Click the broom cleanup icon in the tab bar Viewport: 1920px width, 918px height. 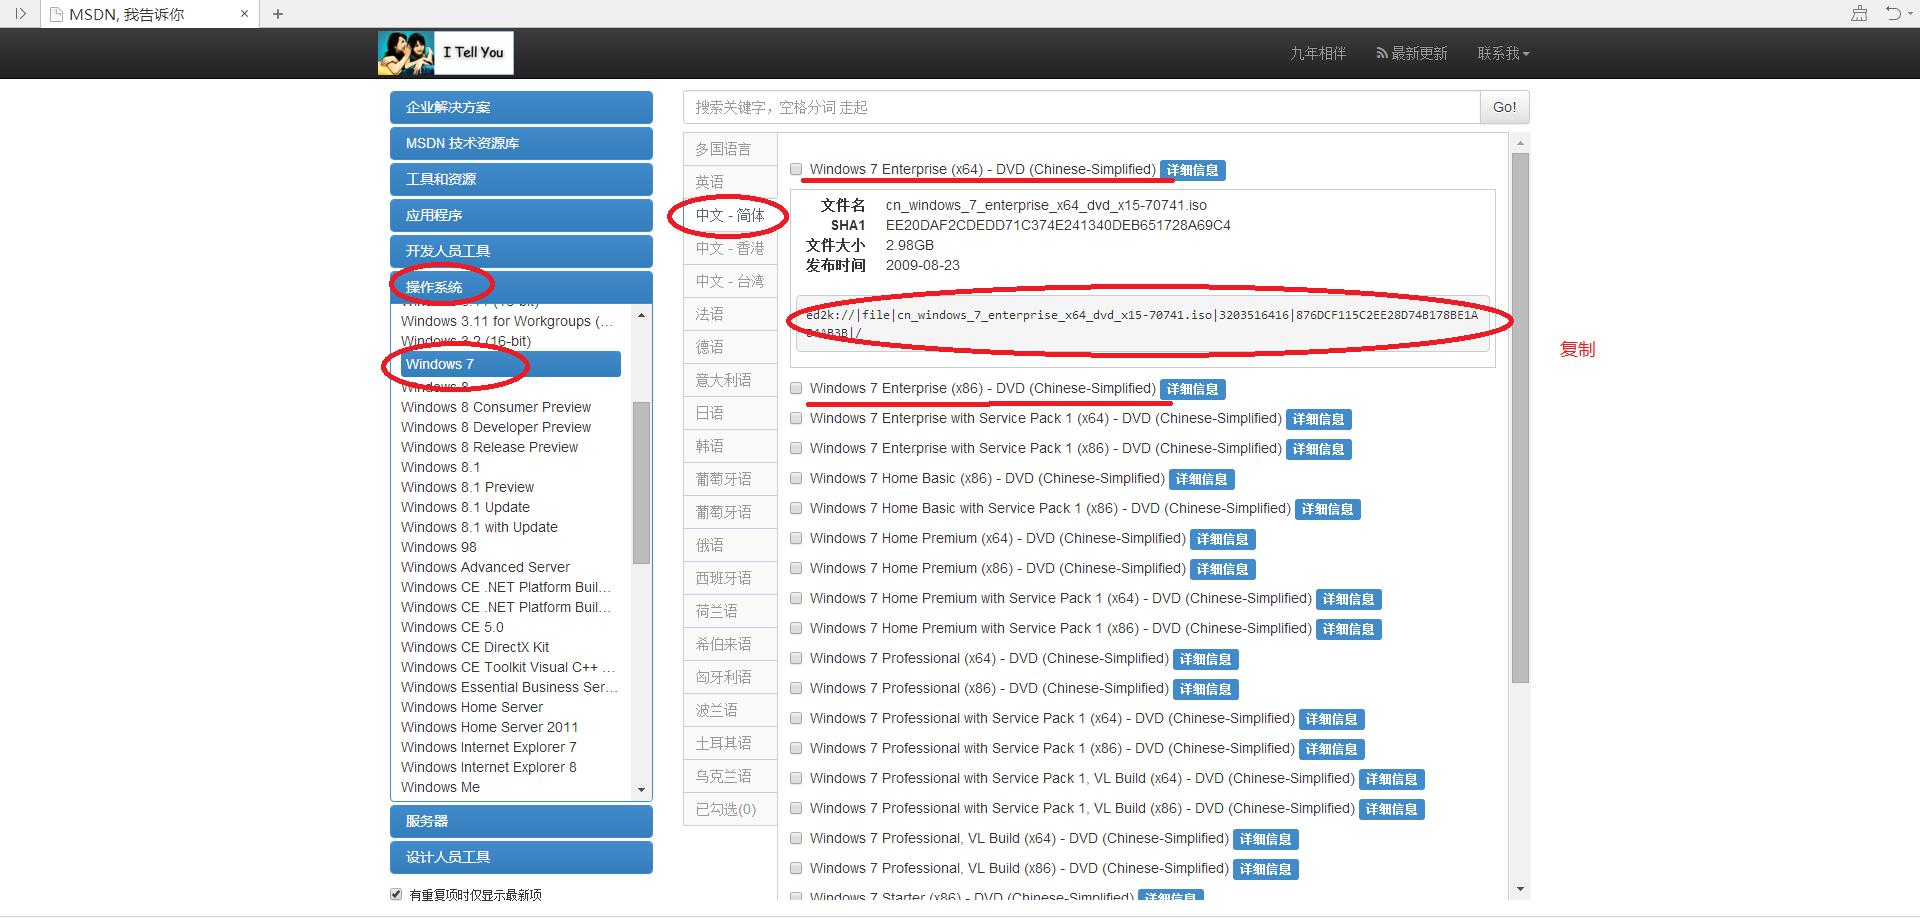tap(1859, 14)
